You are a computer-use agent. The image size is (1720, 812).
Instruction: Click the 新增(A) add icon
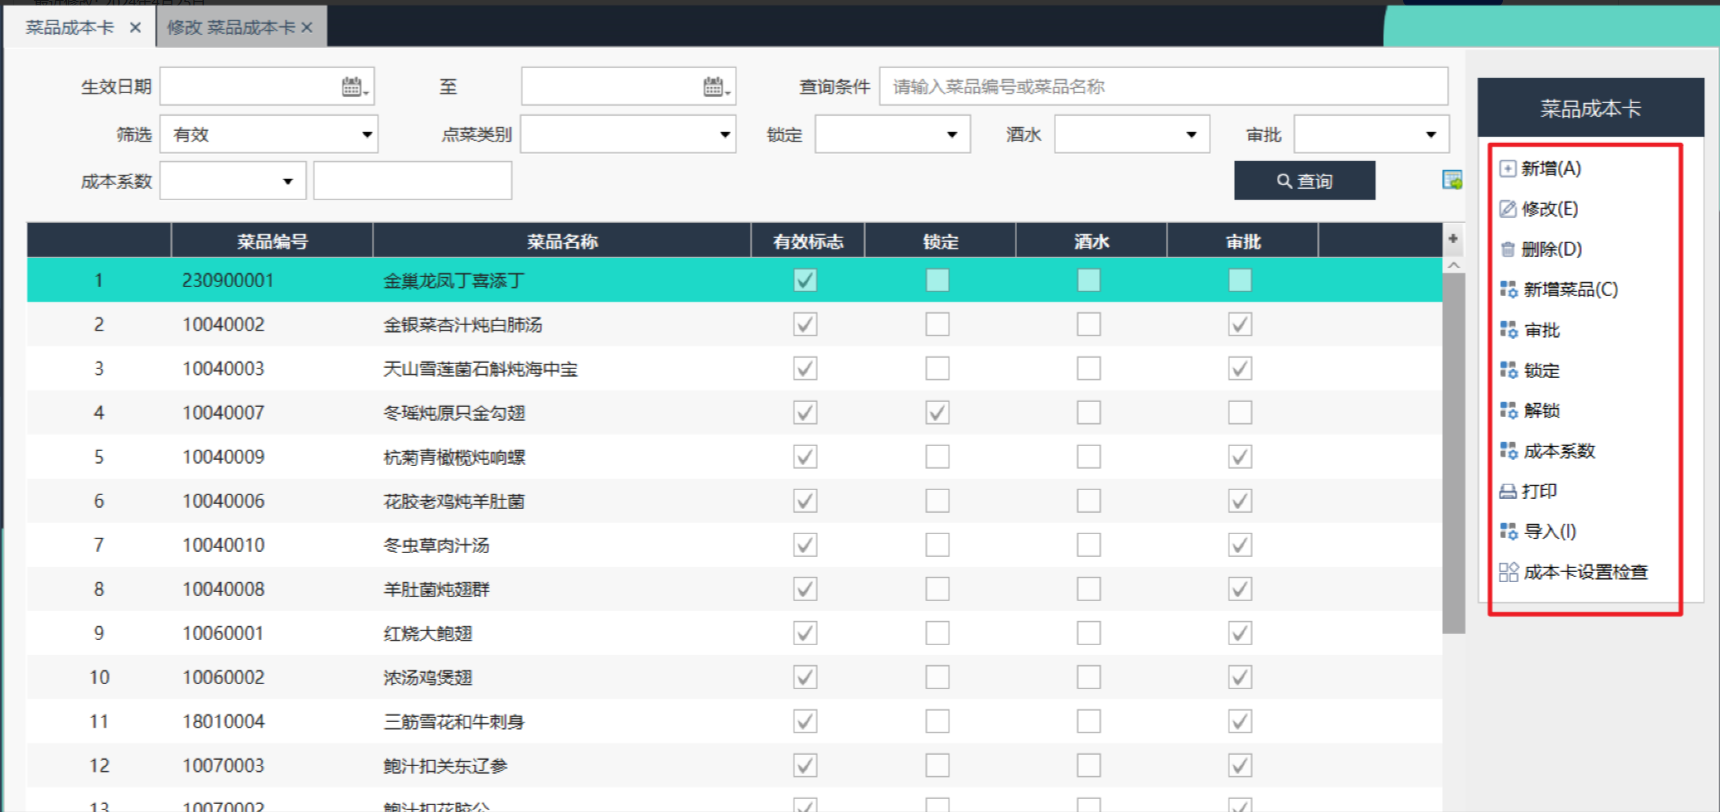[1508, 169]
